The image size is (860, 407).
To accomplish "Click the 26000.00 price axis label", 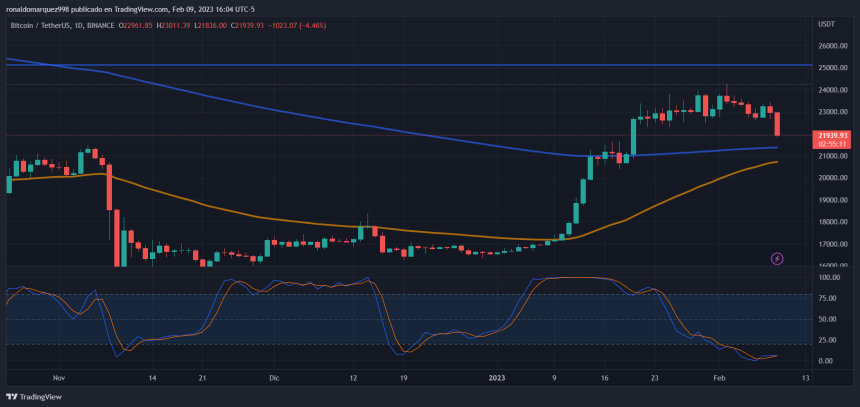I will point(832,46).
